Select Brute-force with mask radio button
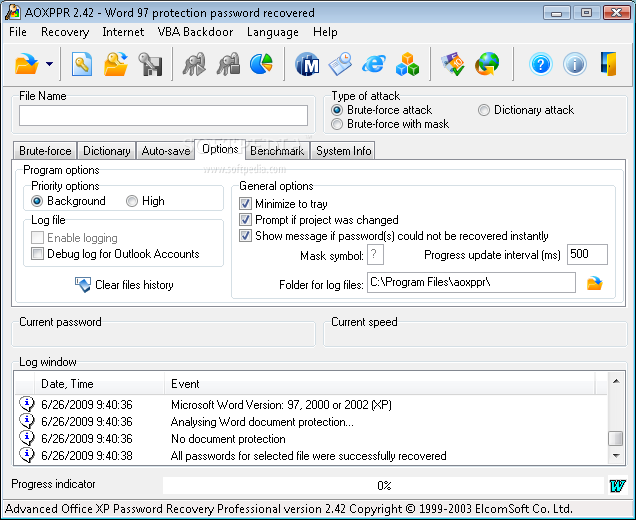The width and height of the screenshot is (636, 520). (x=337, y=124)
